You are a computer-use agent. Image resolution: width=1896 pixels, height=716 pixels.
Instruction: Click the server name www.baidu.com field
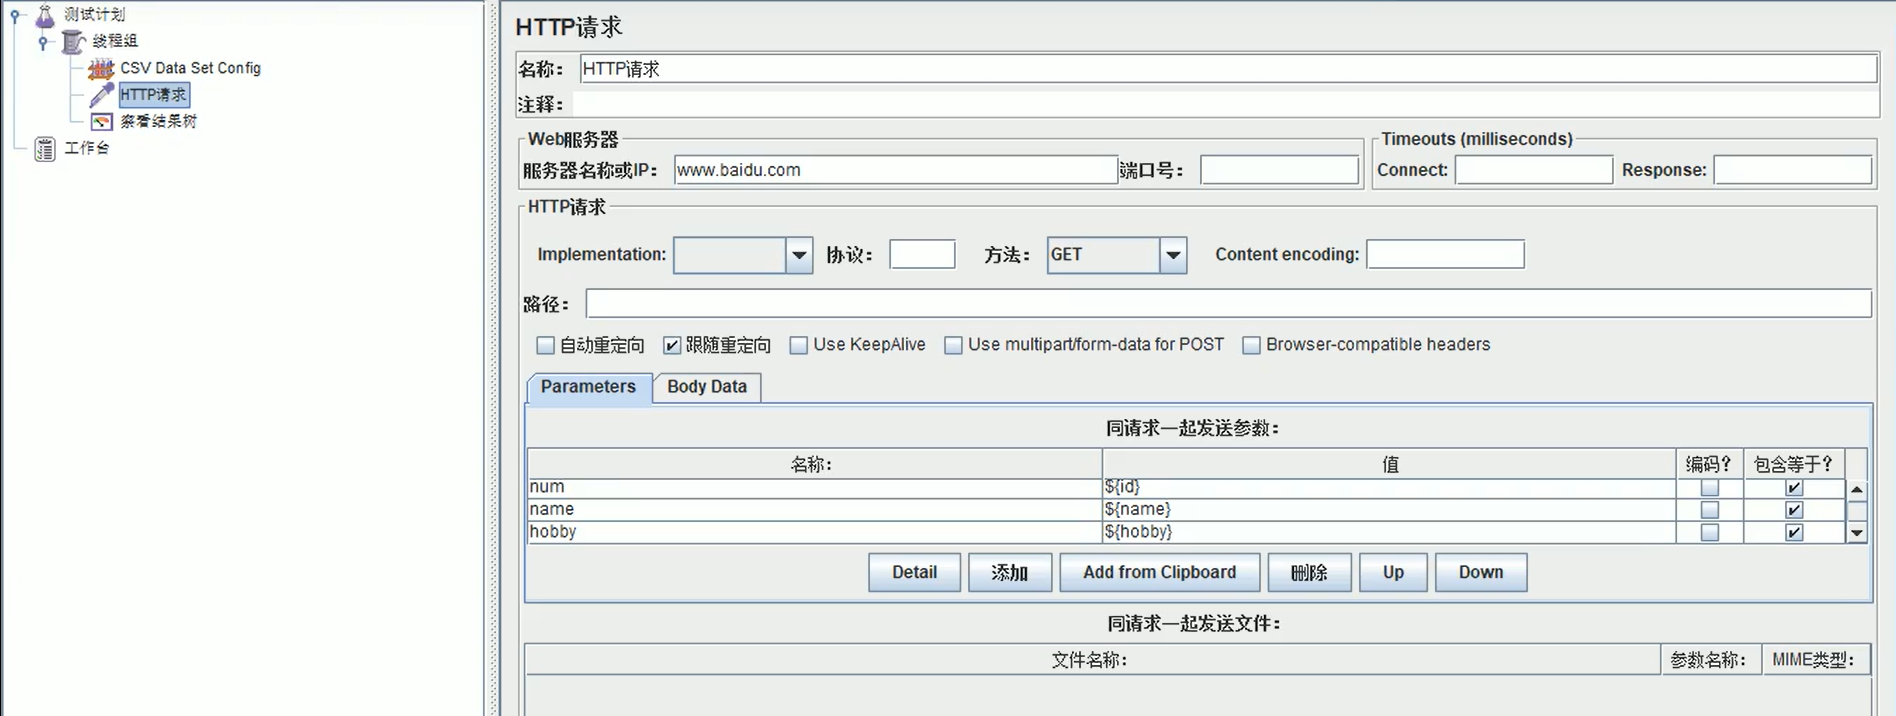tap(896, 170)
